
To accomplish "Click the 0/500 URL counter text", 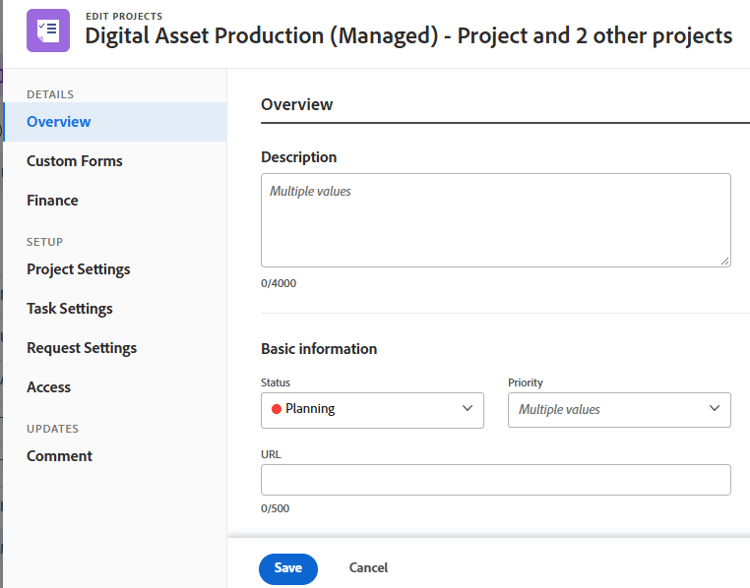I will tap(275, 509).
